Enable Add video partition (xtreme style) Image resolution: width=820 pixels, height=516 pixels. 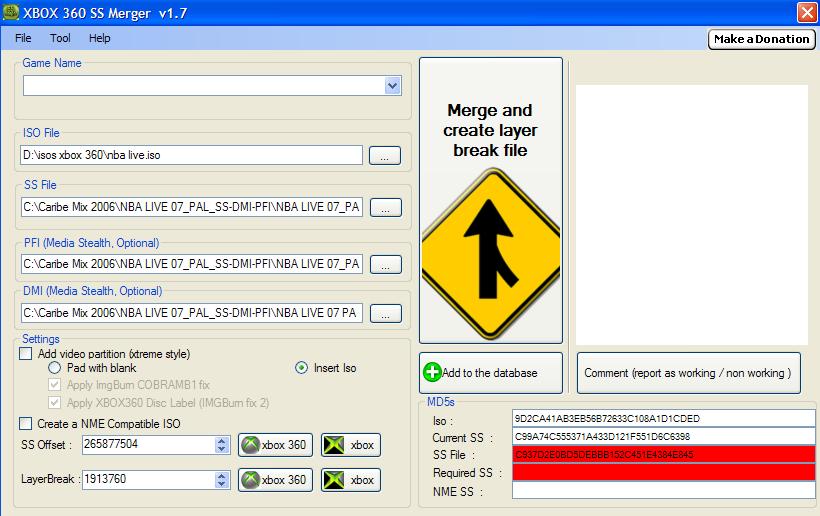pos(26,354)
